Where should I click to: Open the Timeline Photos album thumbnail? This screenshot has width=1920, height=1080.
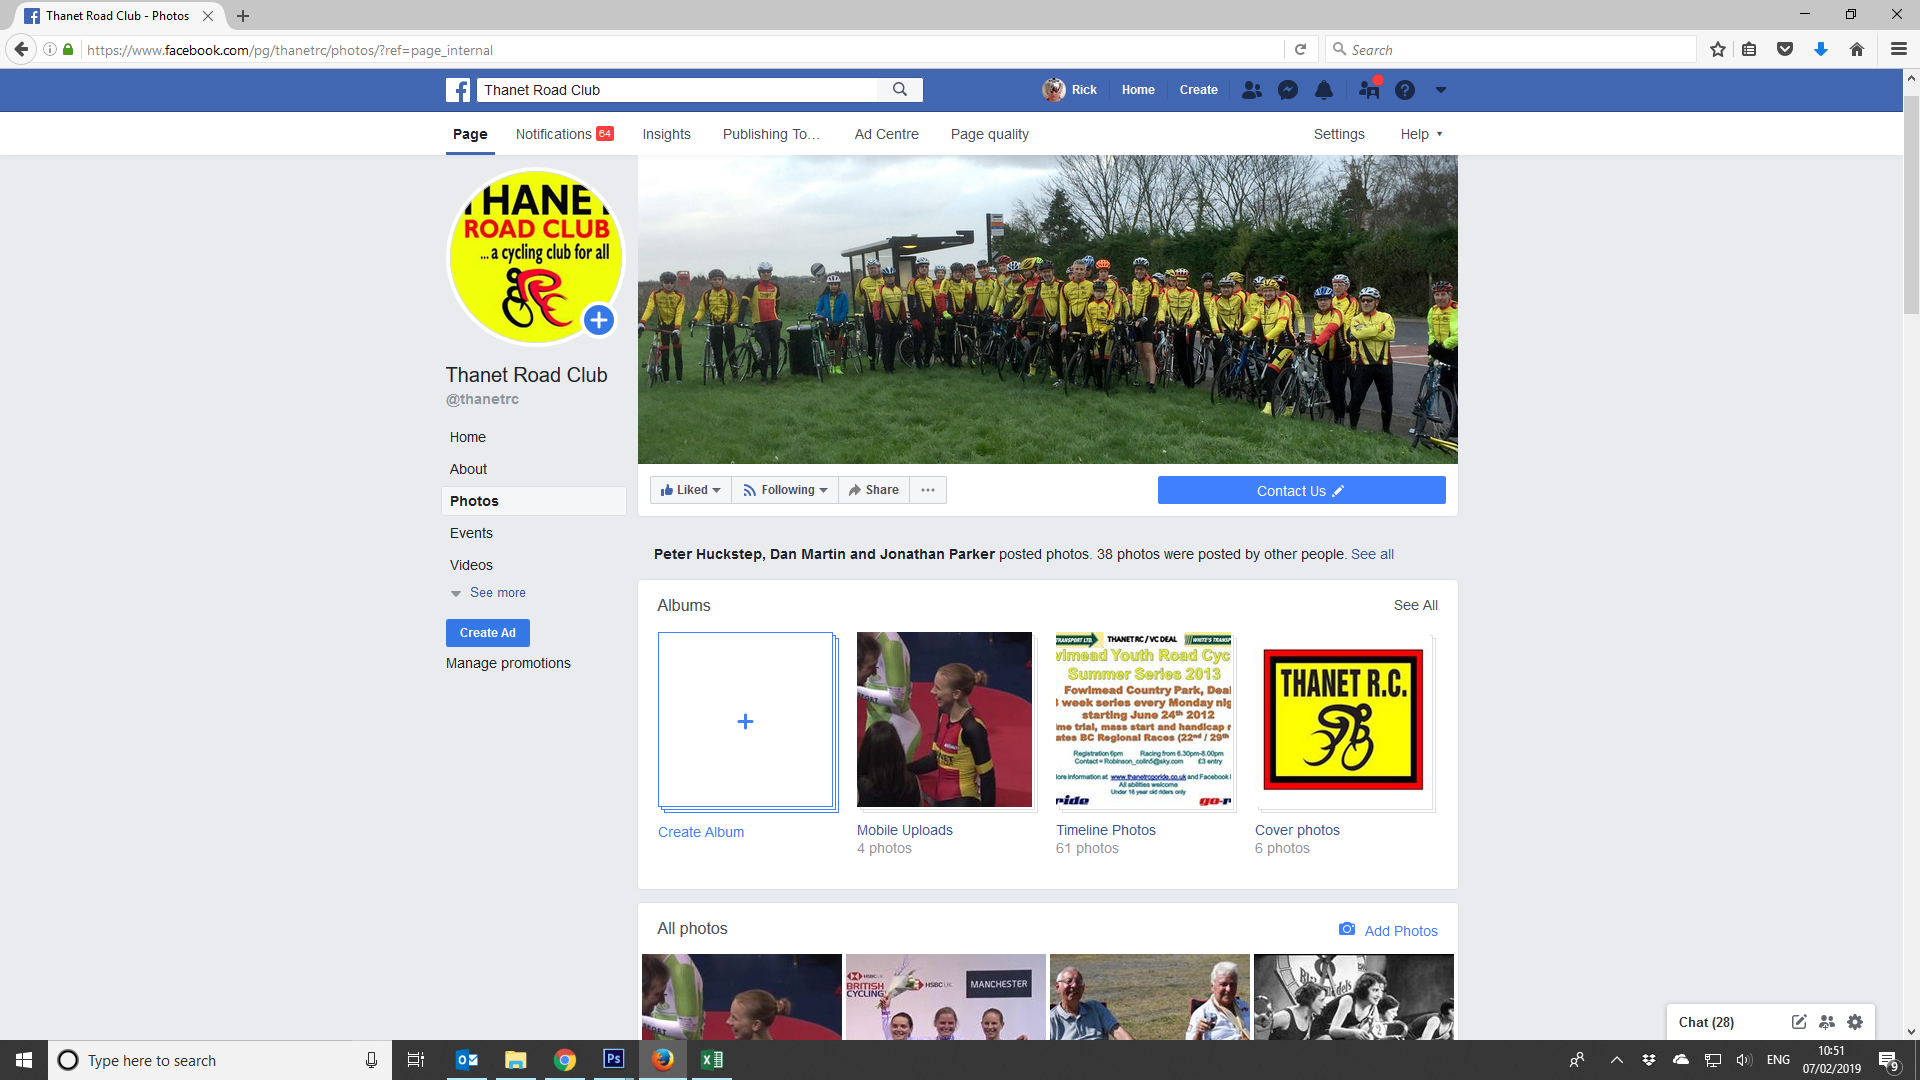[1144, 719]
